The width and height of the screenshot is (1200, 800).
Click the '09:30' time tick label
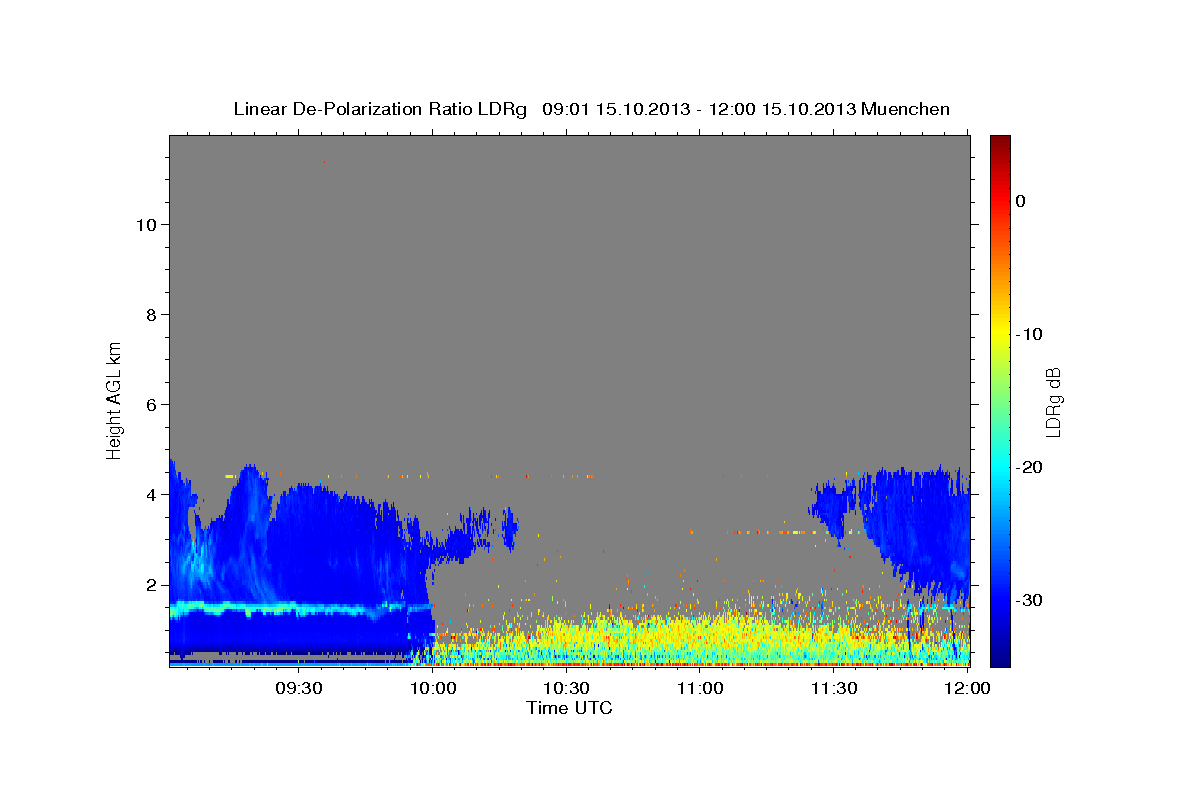(x=299, y=689)
